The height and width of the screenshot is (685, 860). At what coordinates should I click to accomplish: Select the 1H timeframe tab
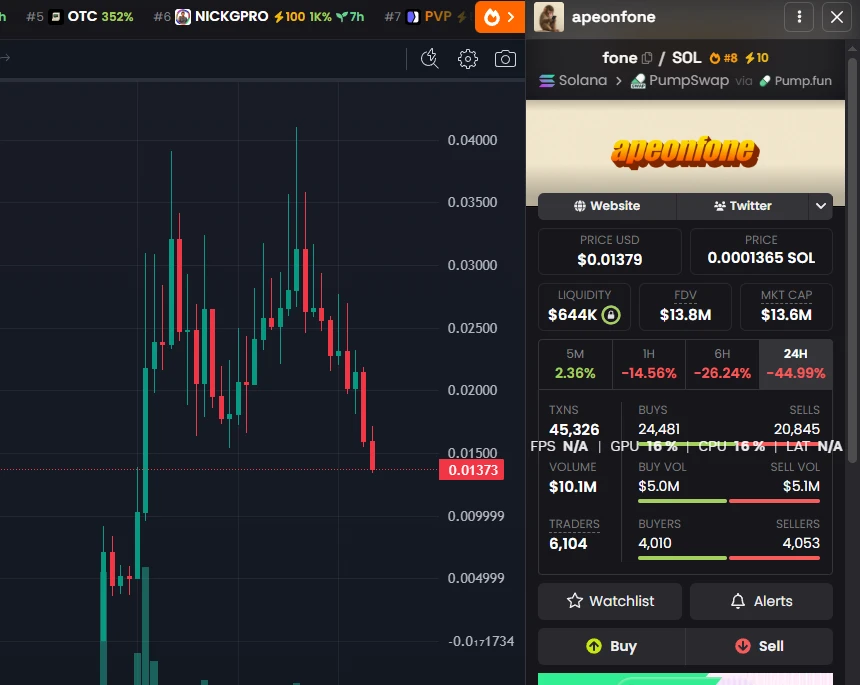coord(649,364)
